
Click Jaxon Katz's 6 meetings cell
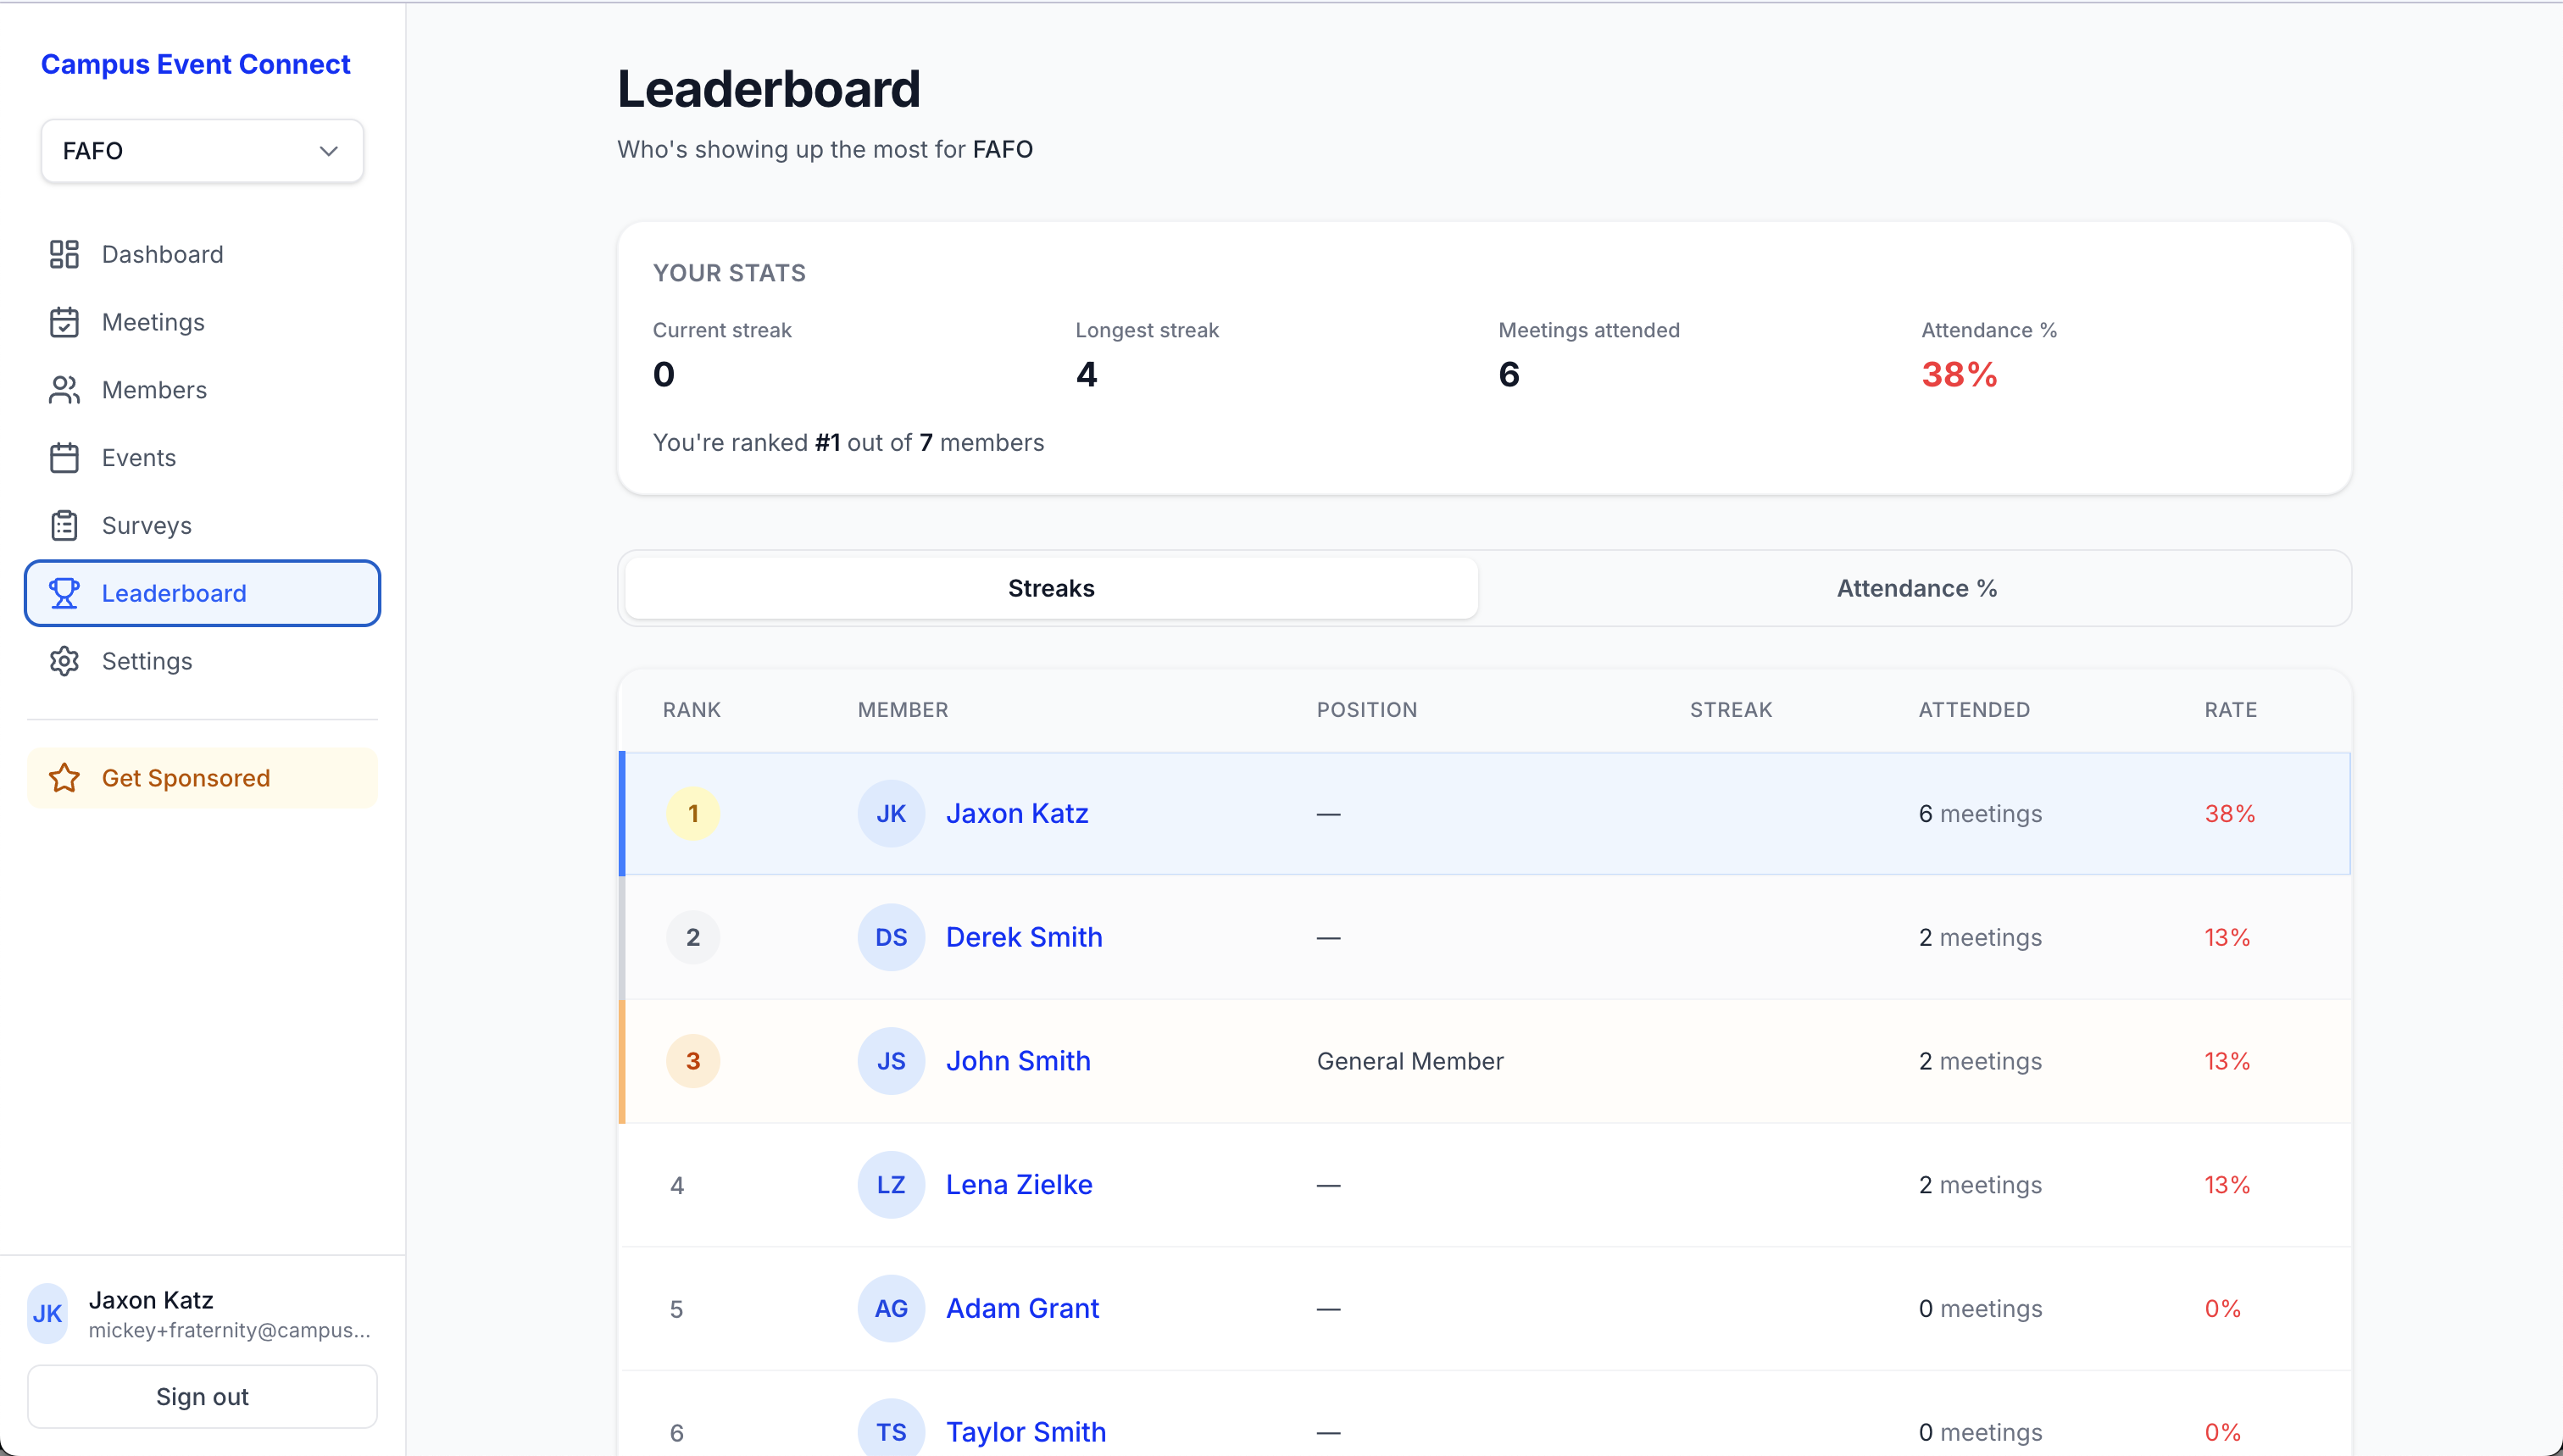[x=1980, y=814]
